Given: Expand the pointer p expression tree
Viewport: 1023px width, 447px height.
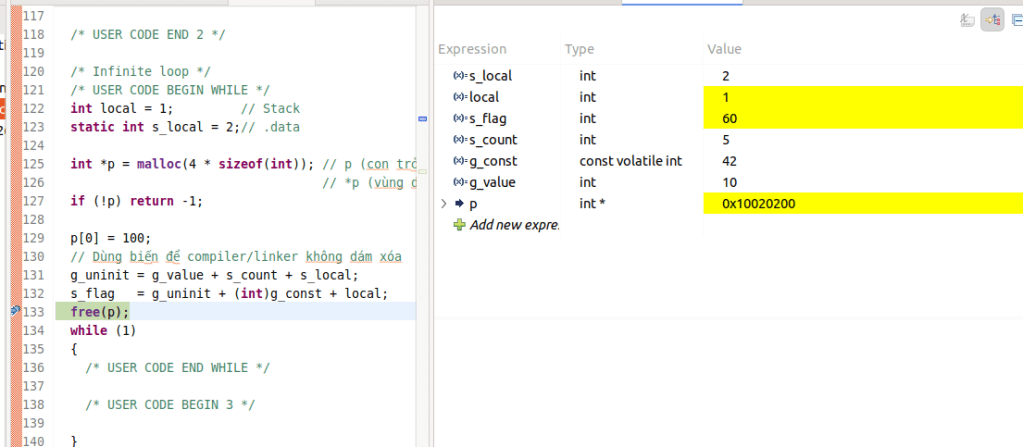Looking at the screenshot, I should point(444,204).
